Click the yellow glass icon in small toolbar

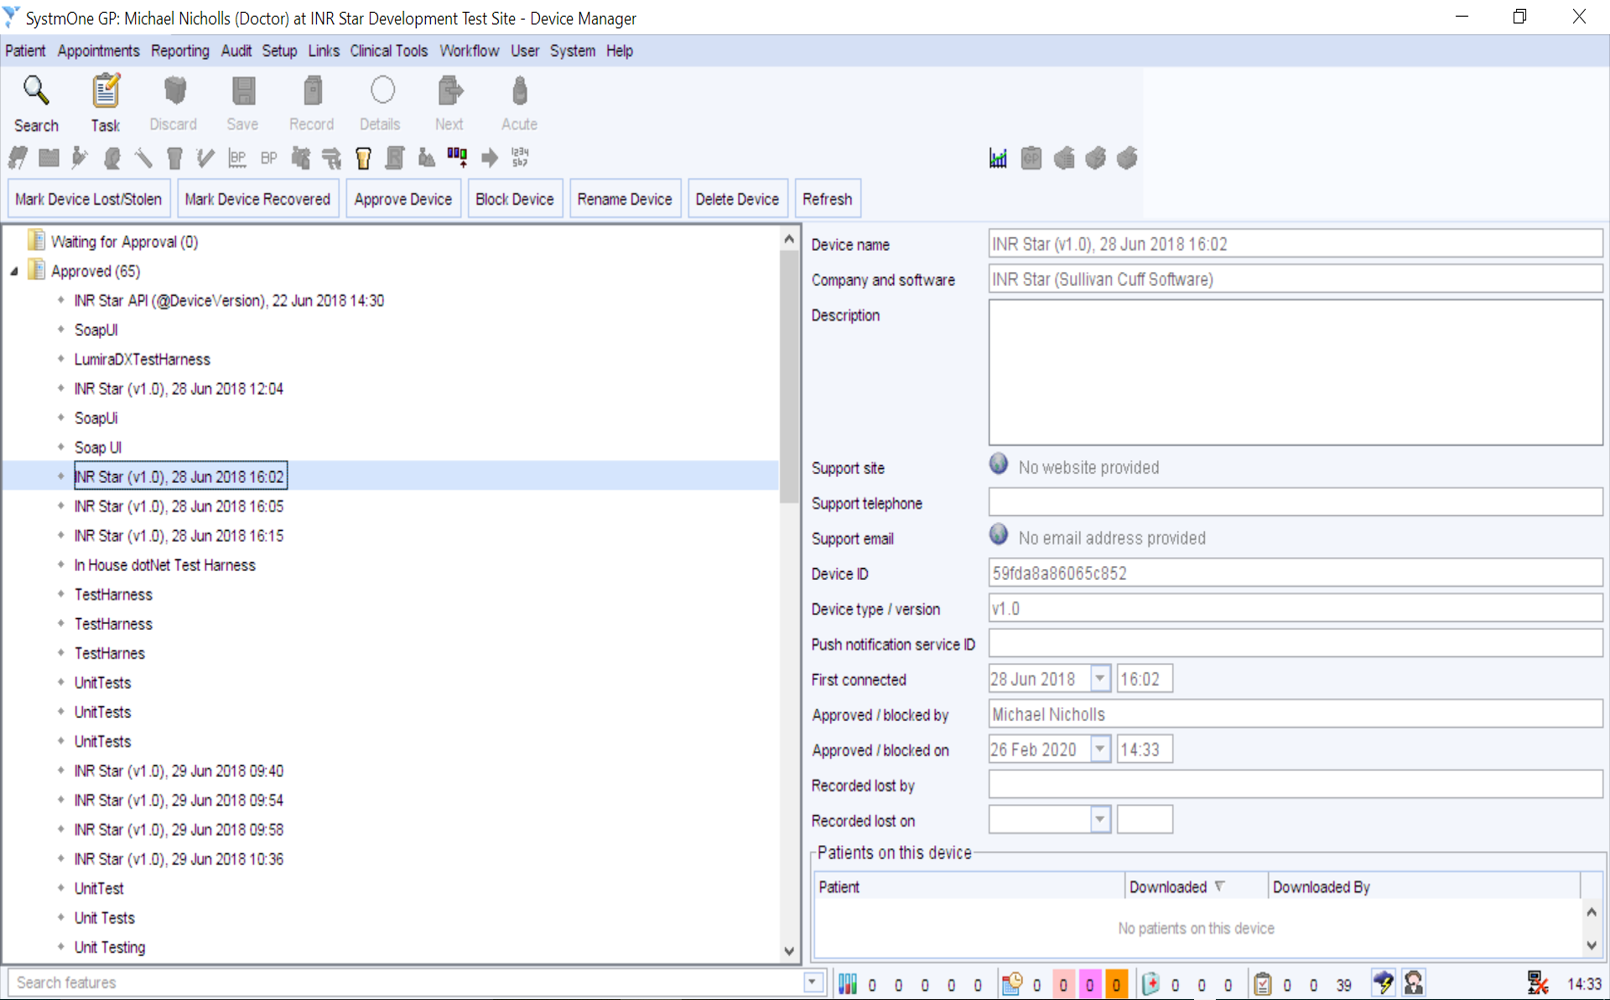point(363,158)
